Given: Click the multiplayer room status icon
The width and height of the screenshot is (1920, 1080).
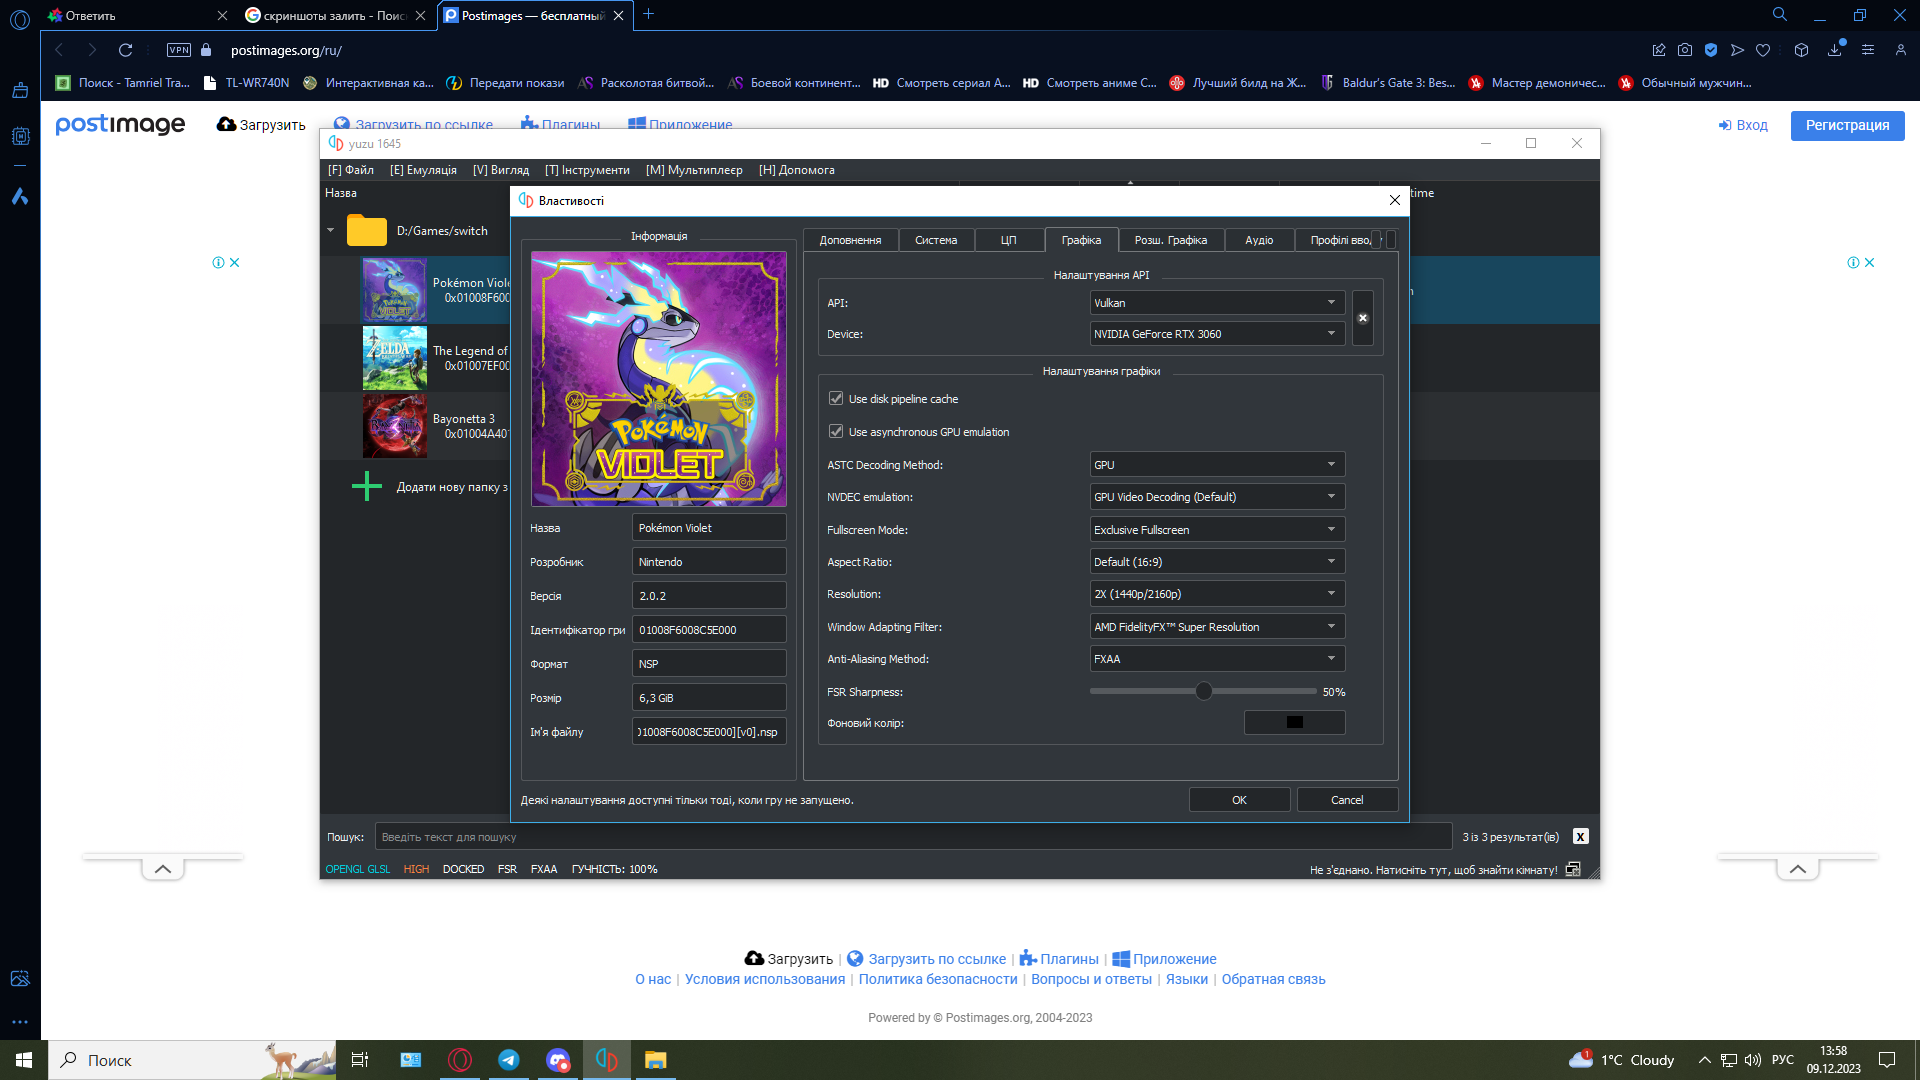Looking at the screenshot, I should point(1573,870).
